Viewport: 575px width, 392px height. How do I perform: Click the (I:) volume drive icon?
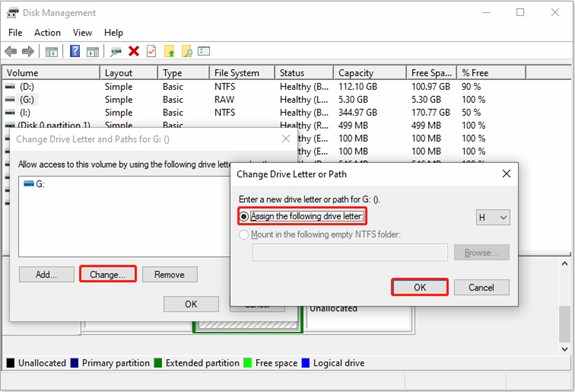pyautogui.click(x=10, y=113)
